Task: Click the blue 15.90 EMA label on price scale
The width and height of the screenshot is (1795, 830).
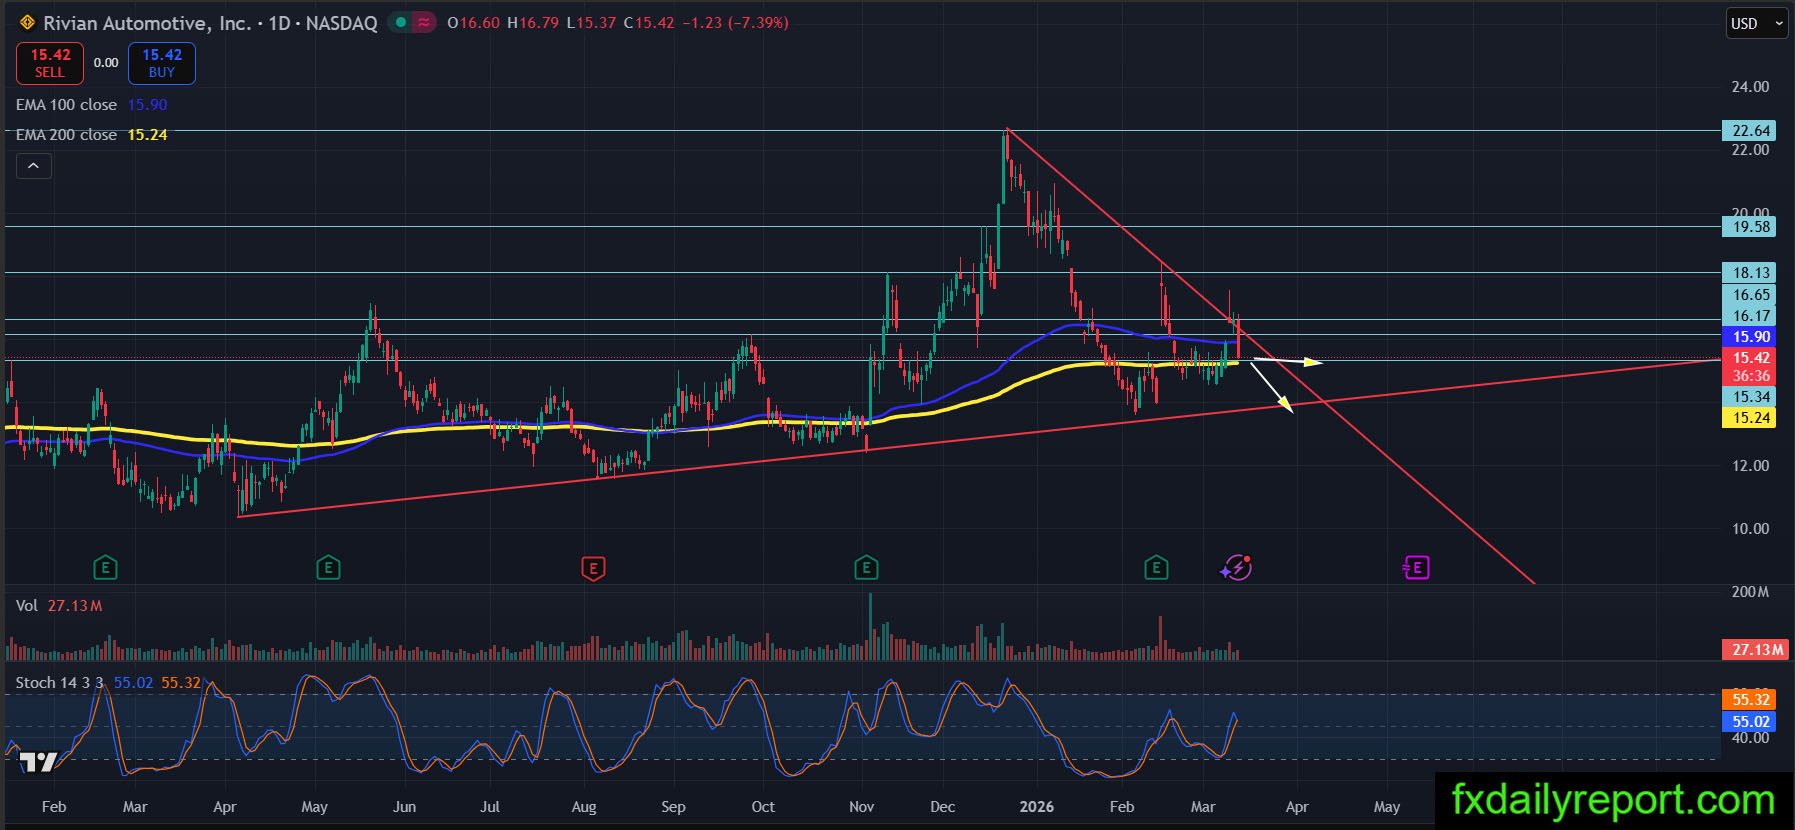Action: (1751, 337)
